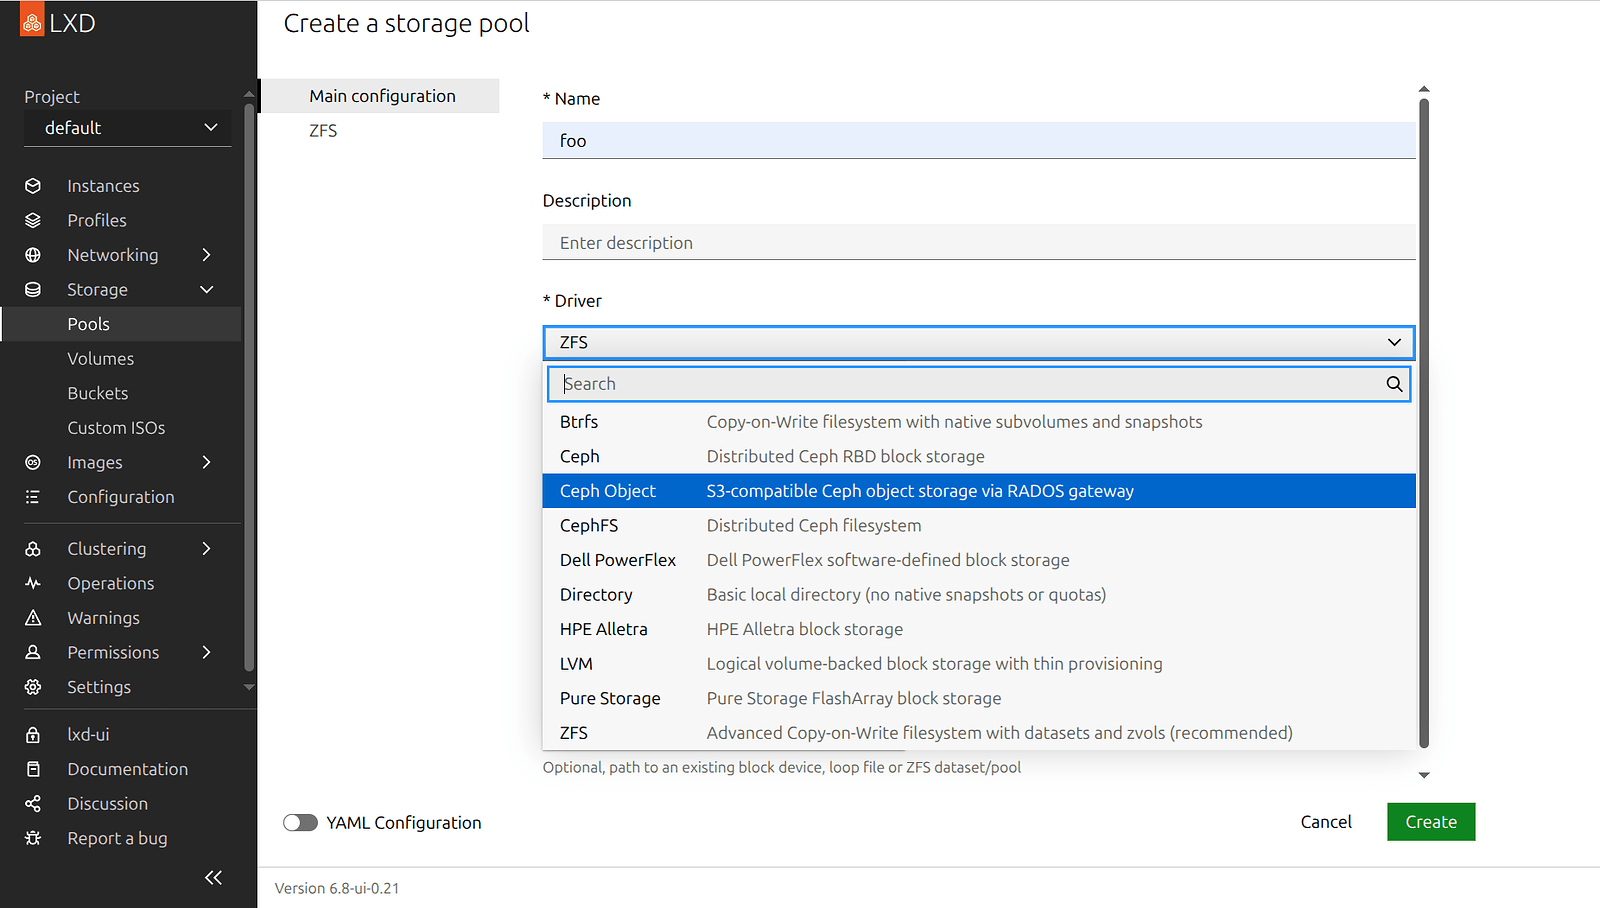Image resolution: width=1600 pixels, height=908 pixels.
Task: Click the Report a bug icon
Action: pos(33,838)
